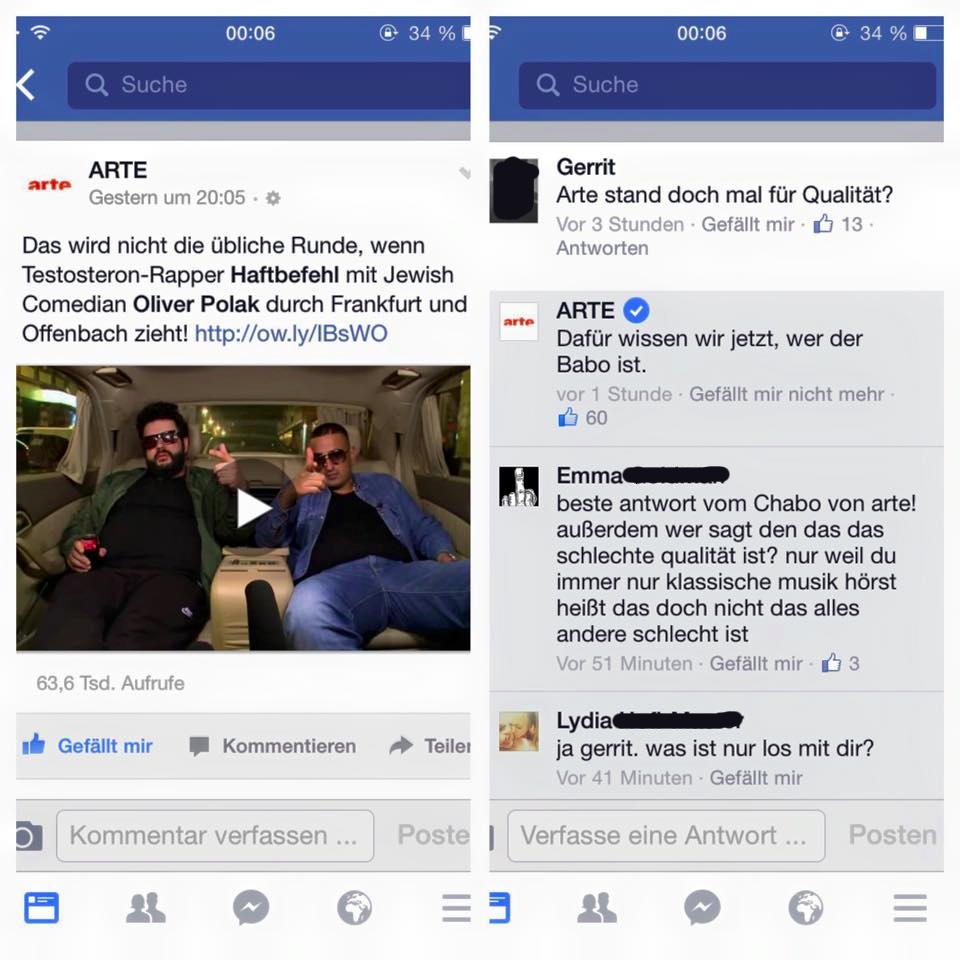Viewport: 960px width, 960px height.
Task: Toggle Gefällt mir on the ARTE post
Action: pyautogui.click(x=88, y=746)
